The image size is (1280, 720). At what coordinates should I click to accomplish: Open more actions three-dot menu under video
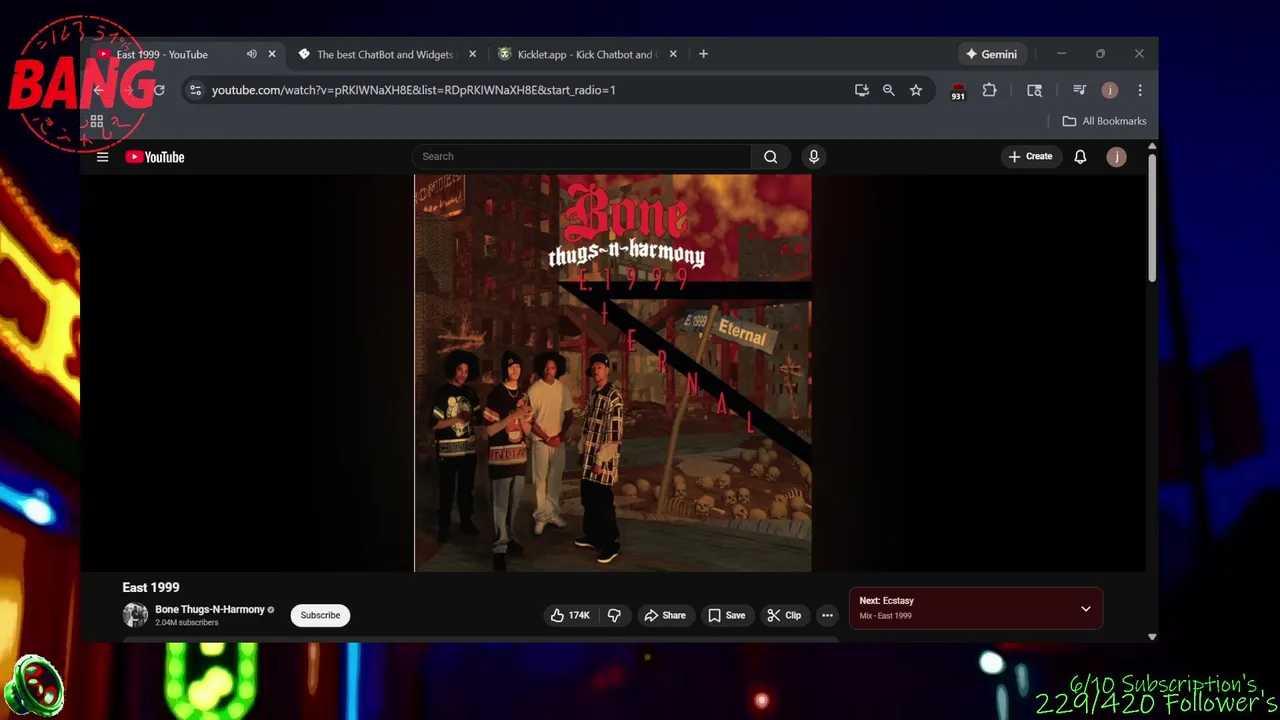tap(827, 615)
